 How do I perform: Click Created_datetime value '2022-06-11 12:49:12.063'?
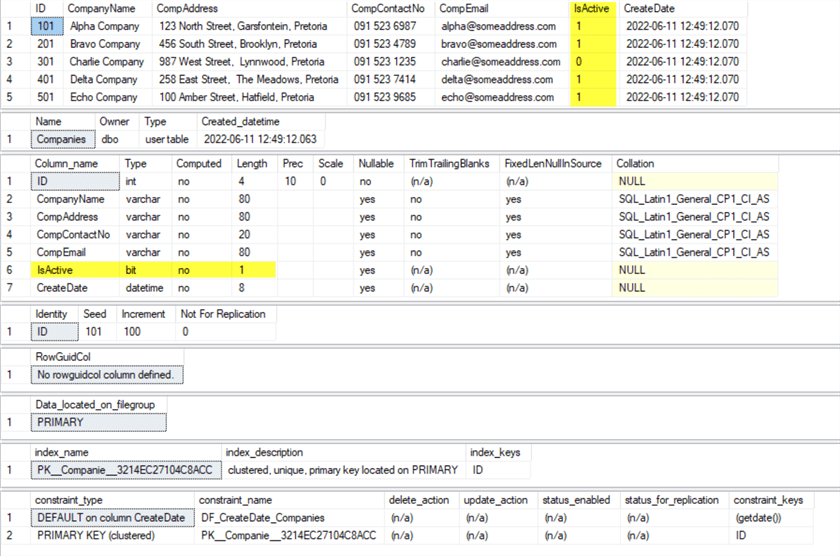click(260, 139)
